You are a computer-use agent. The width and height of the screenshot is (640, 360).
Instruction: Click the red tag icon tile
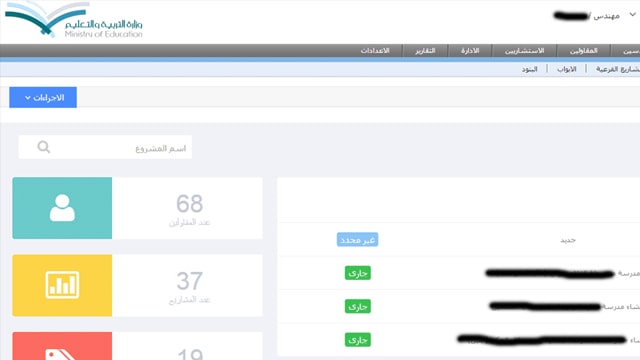(62, 346)
